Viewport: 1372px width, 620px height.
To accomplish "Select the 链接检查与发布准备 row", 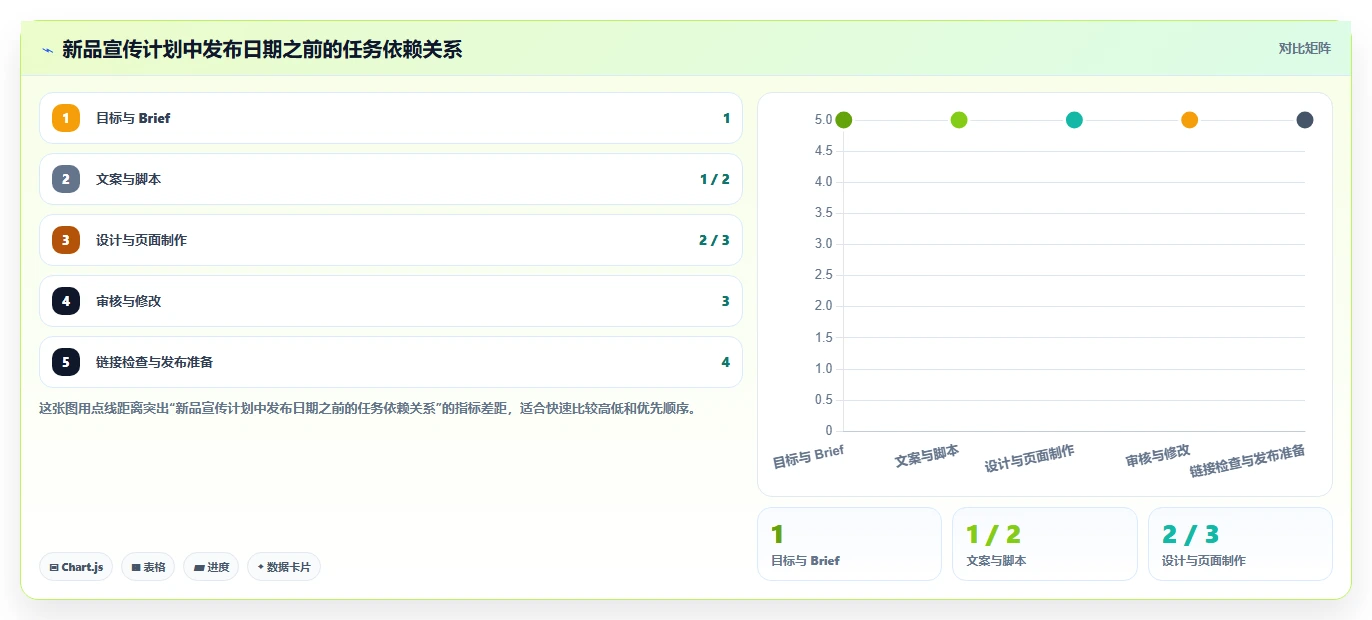I will tap(391, 362).
